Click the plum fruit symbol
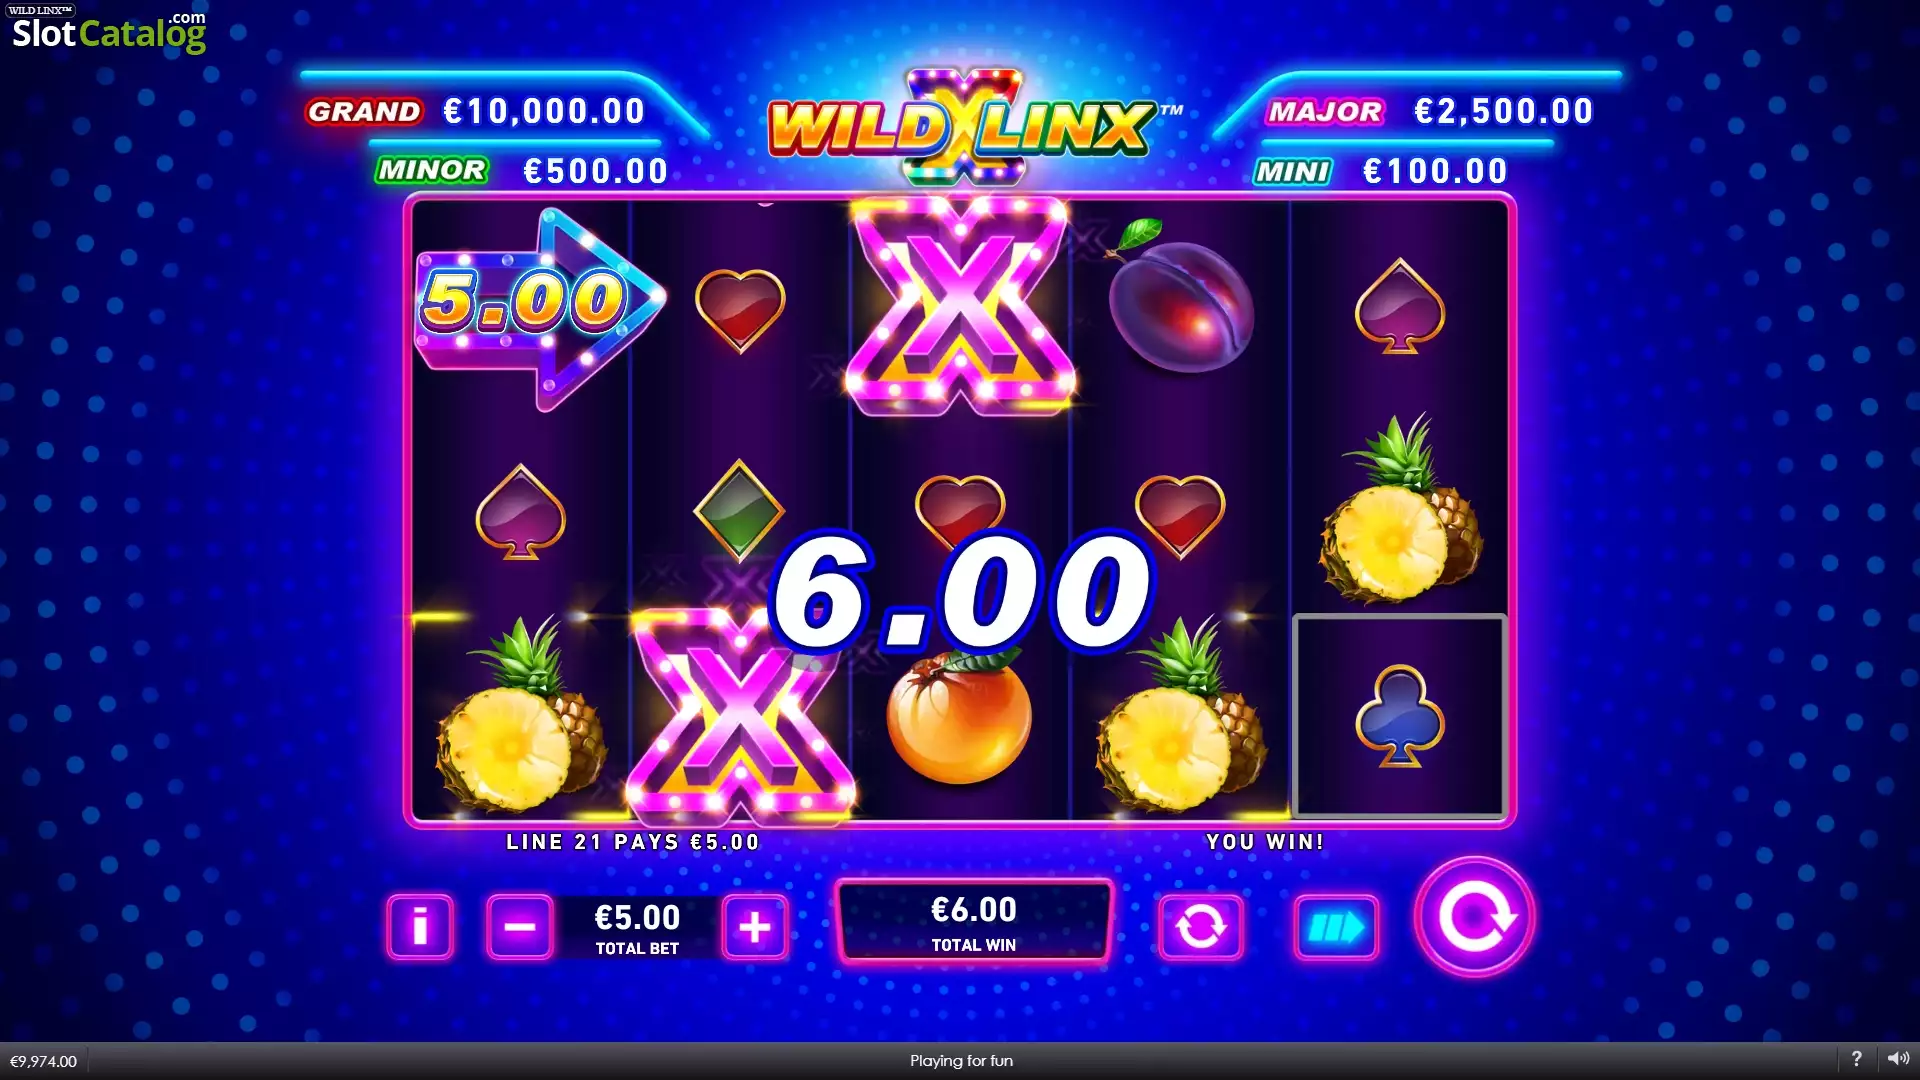The image size is (1920, 1080). [1180, 297]
